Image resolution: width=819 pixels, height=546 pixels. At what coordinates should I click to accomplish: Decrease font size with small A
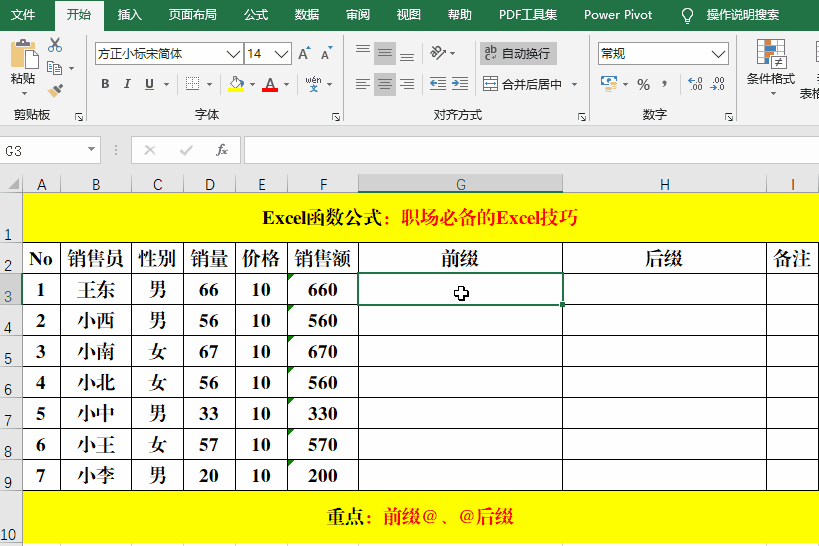[326, 53]
